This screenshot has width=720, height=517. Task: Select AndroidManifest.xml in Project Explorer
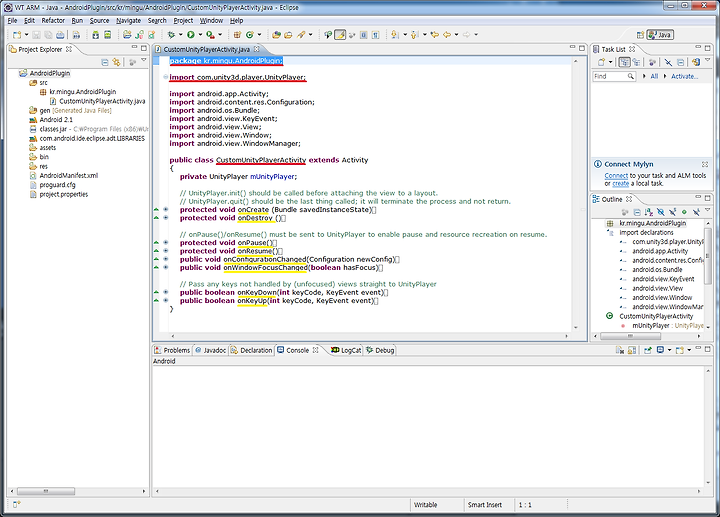[x=69, y=175]
